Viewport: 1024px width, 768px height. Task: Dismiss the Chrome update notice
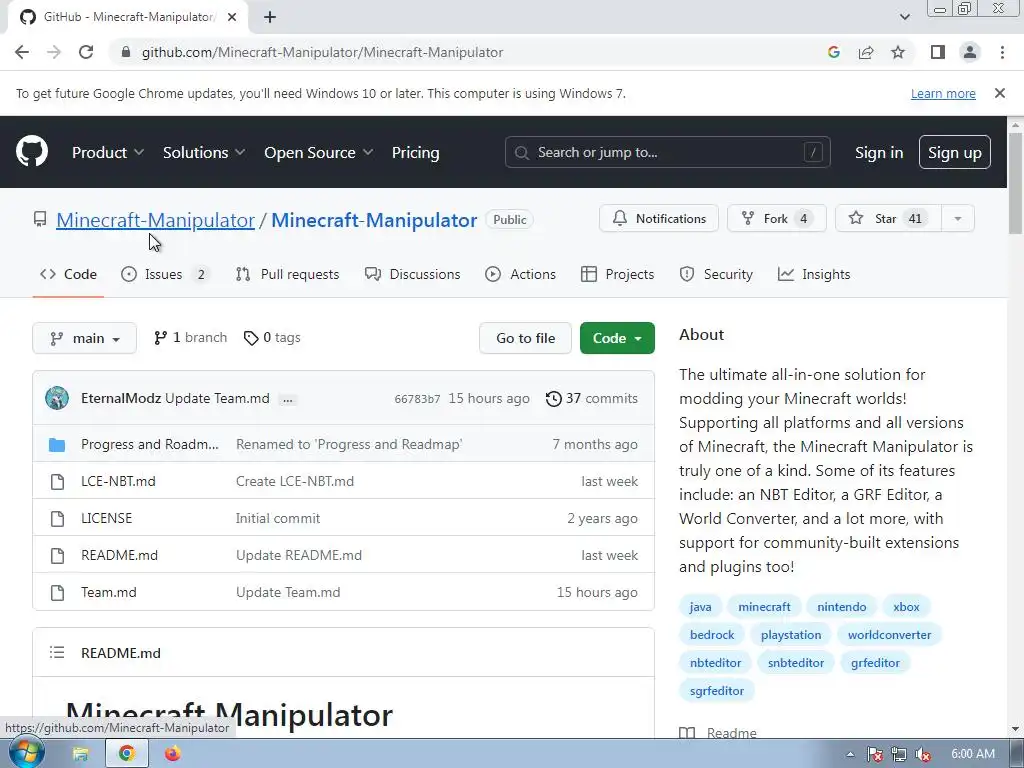tap(999, 93)
